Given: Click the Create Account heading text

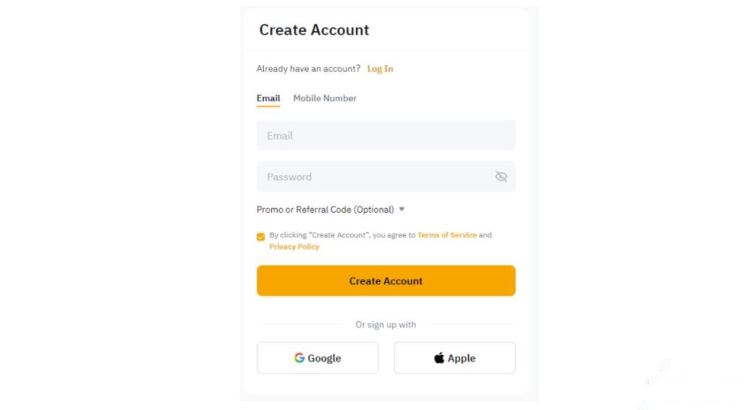Looking at the screenshot, I should [314, 30].
